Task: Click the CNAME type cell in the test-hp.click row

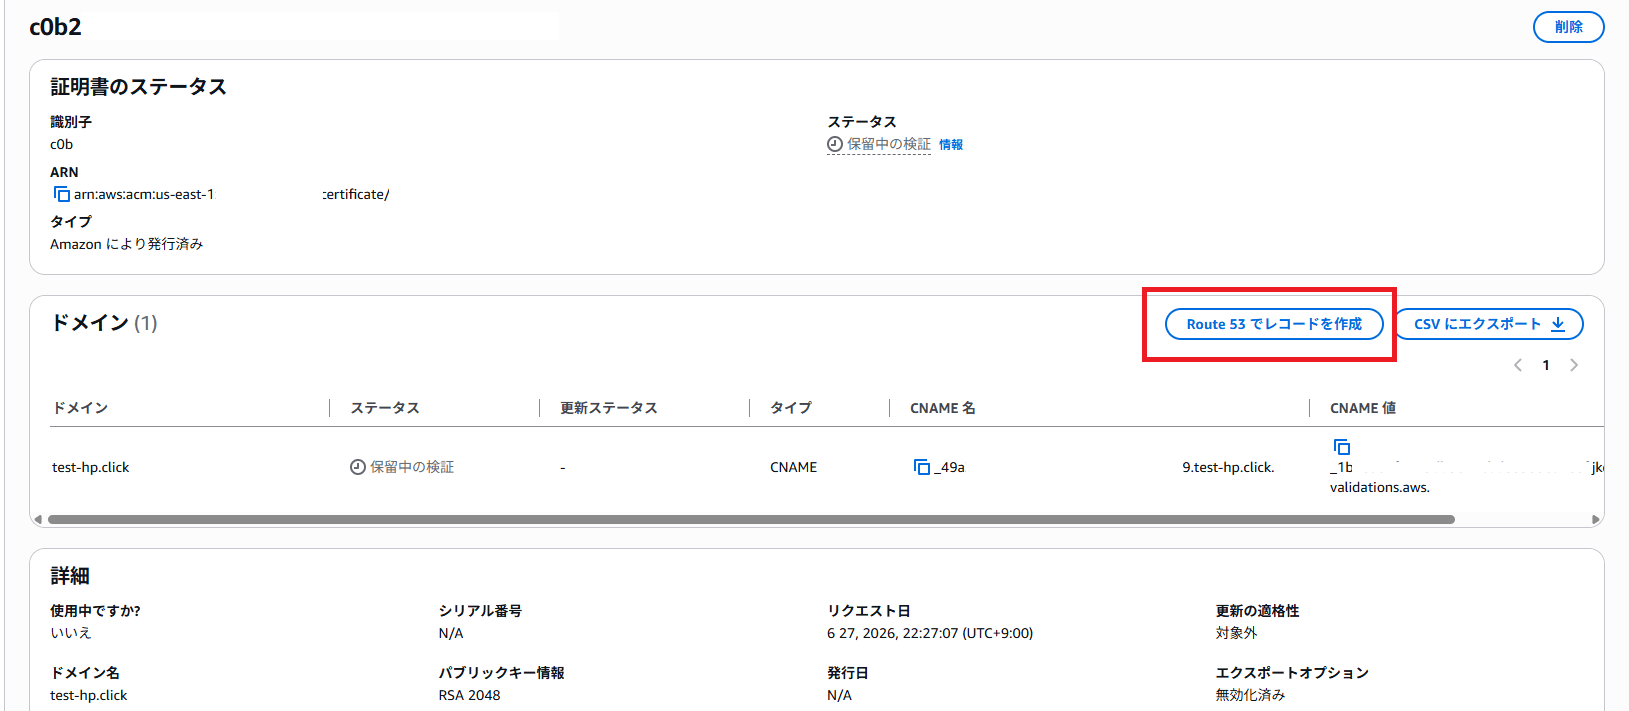Action: click(x=793, y=467)
